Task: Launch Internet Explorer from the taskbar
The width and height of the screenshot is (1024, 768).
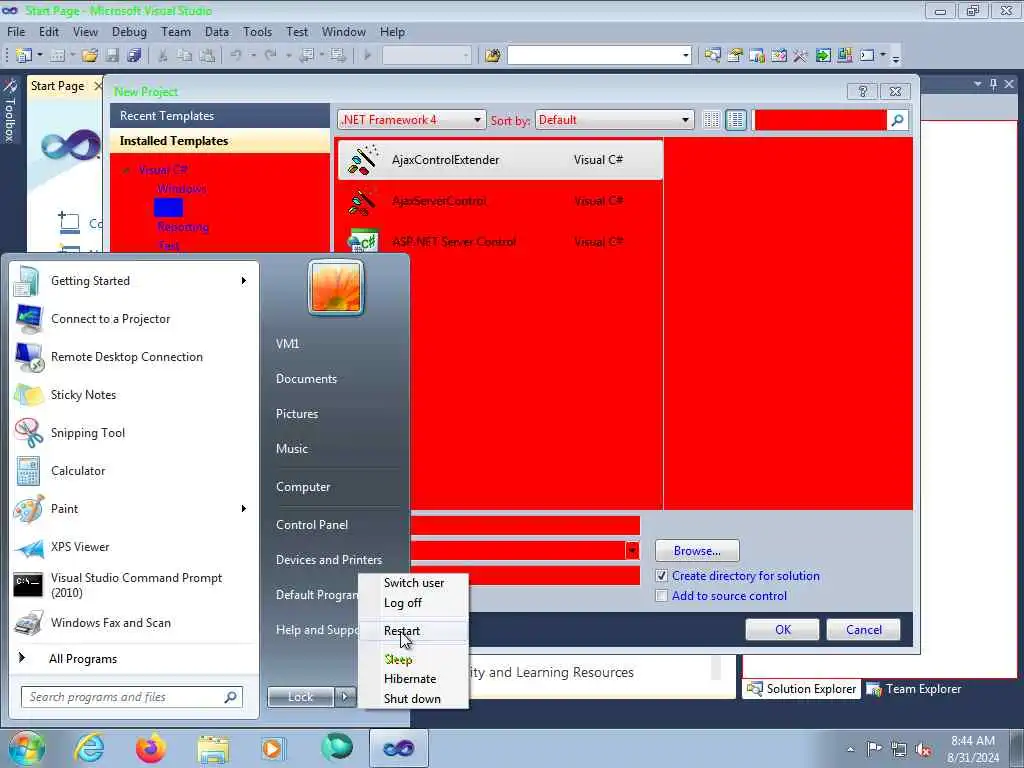Action: [x=89, y=748]
